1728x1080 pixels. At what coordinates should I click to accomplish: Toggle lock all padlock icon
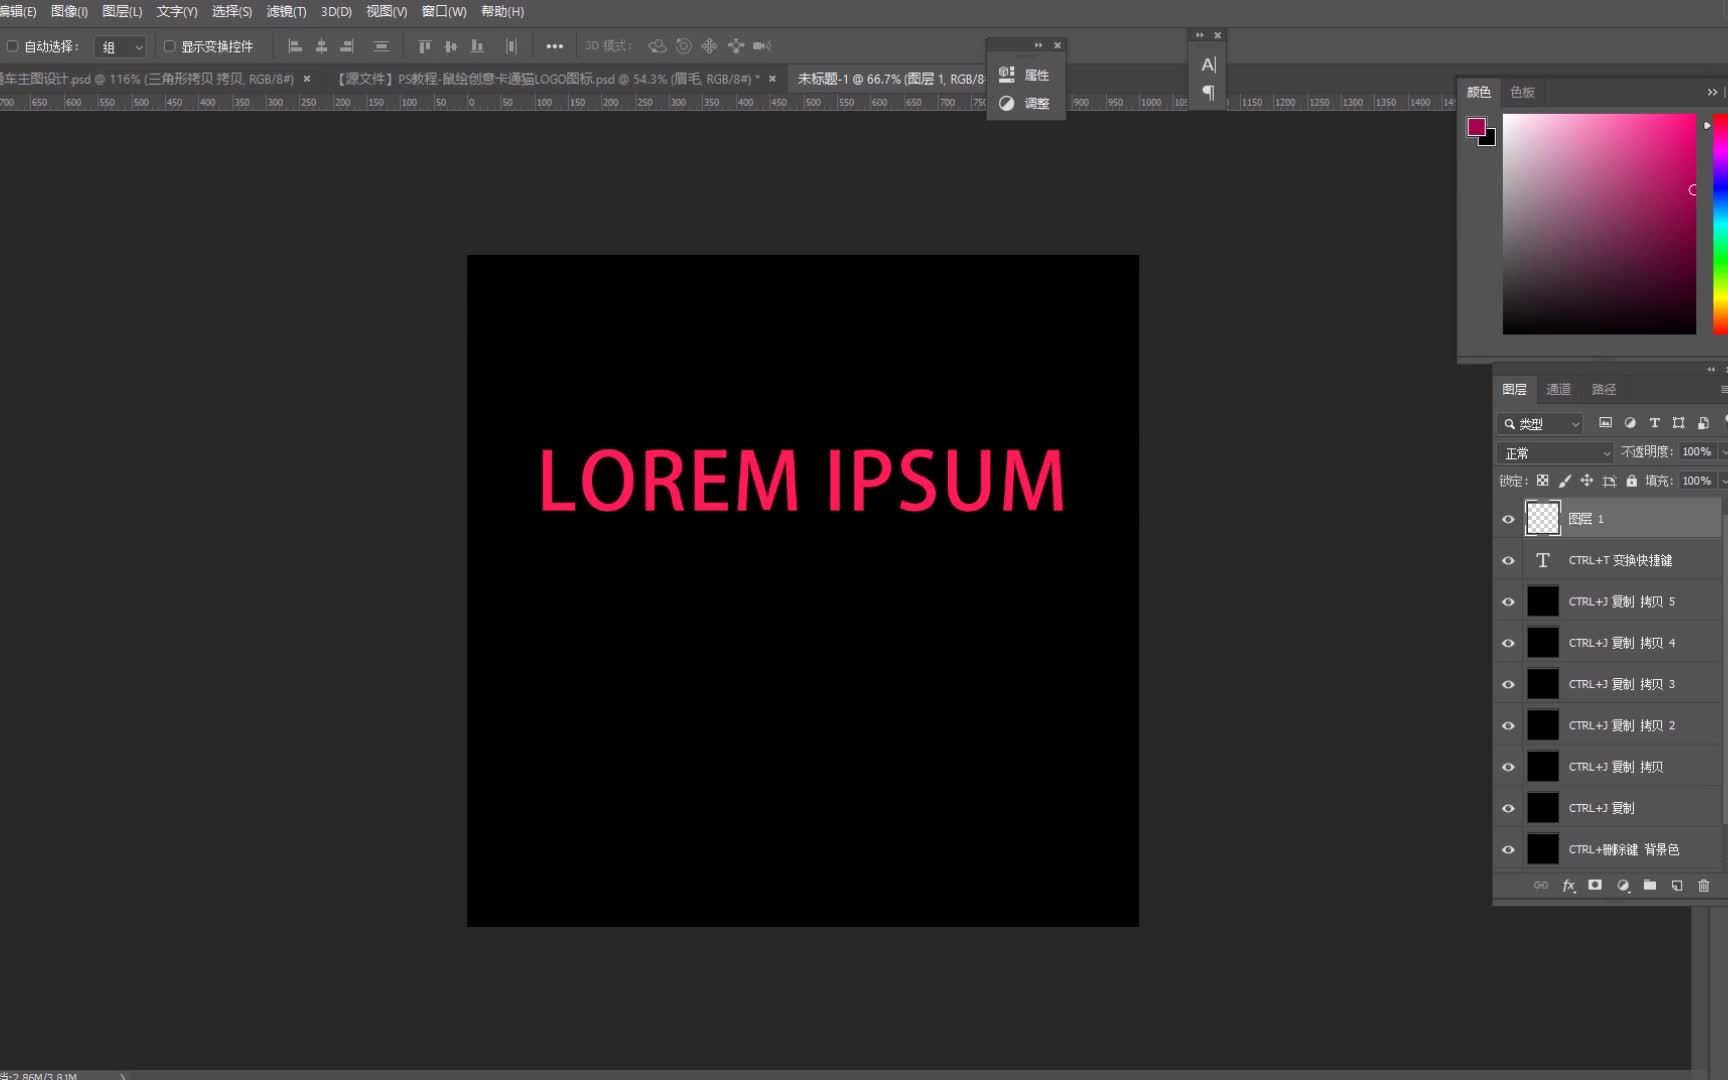pyautogui.click(x=1632, y=481)
